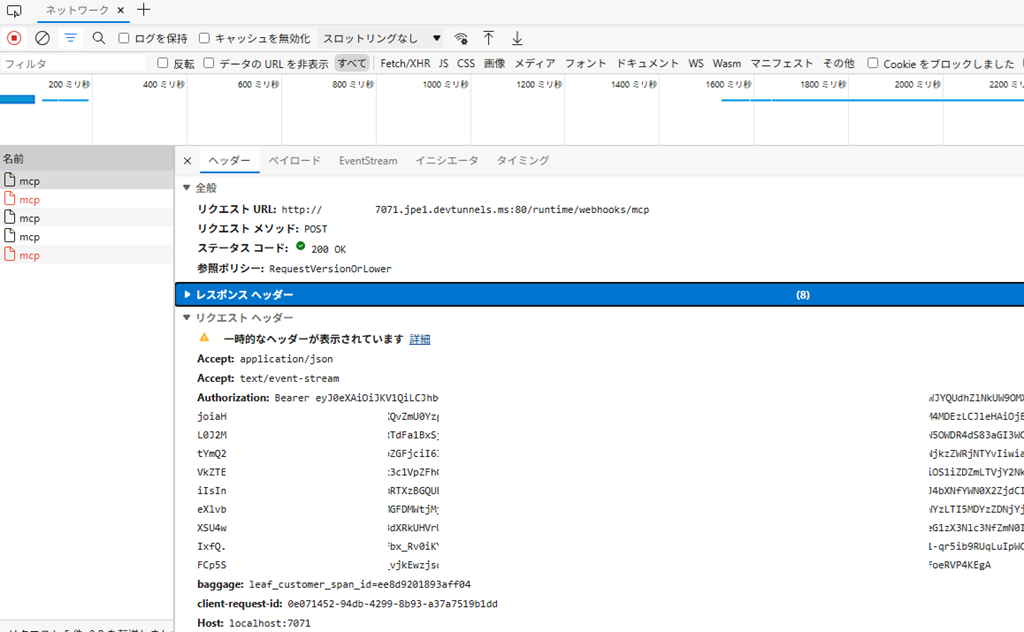Close the request details pane
Viewport: 1024px width, 632px height.
click(x=187, y=161)
